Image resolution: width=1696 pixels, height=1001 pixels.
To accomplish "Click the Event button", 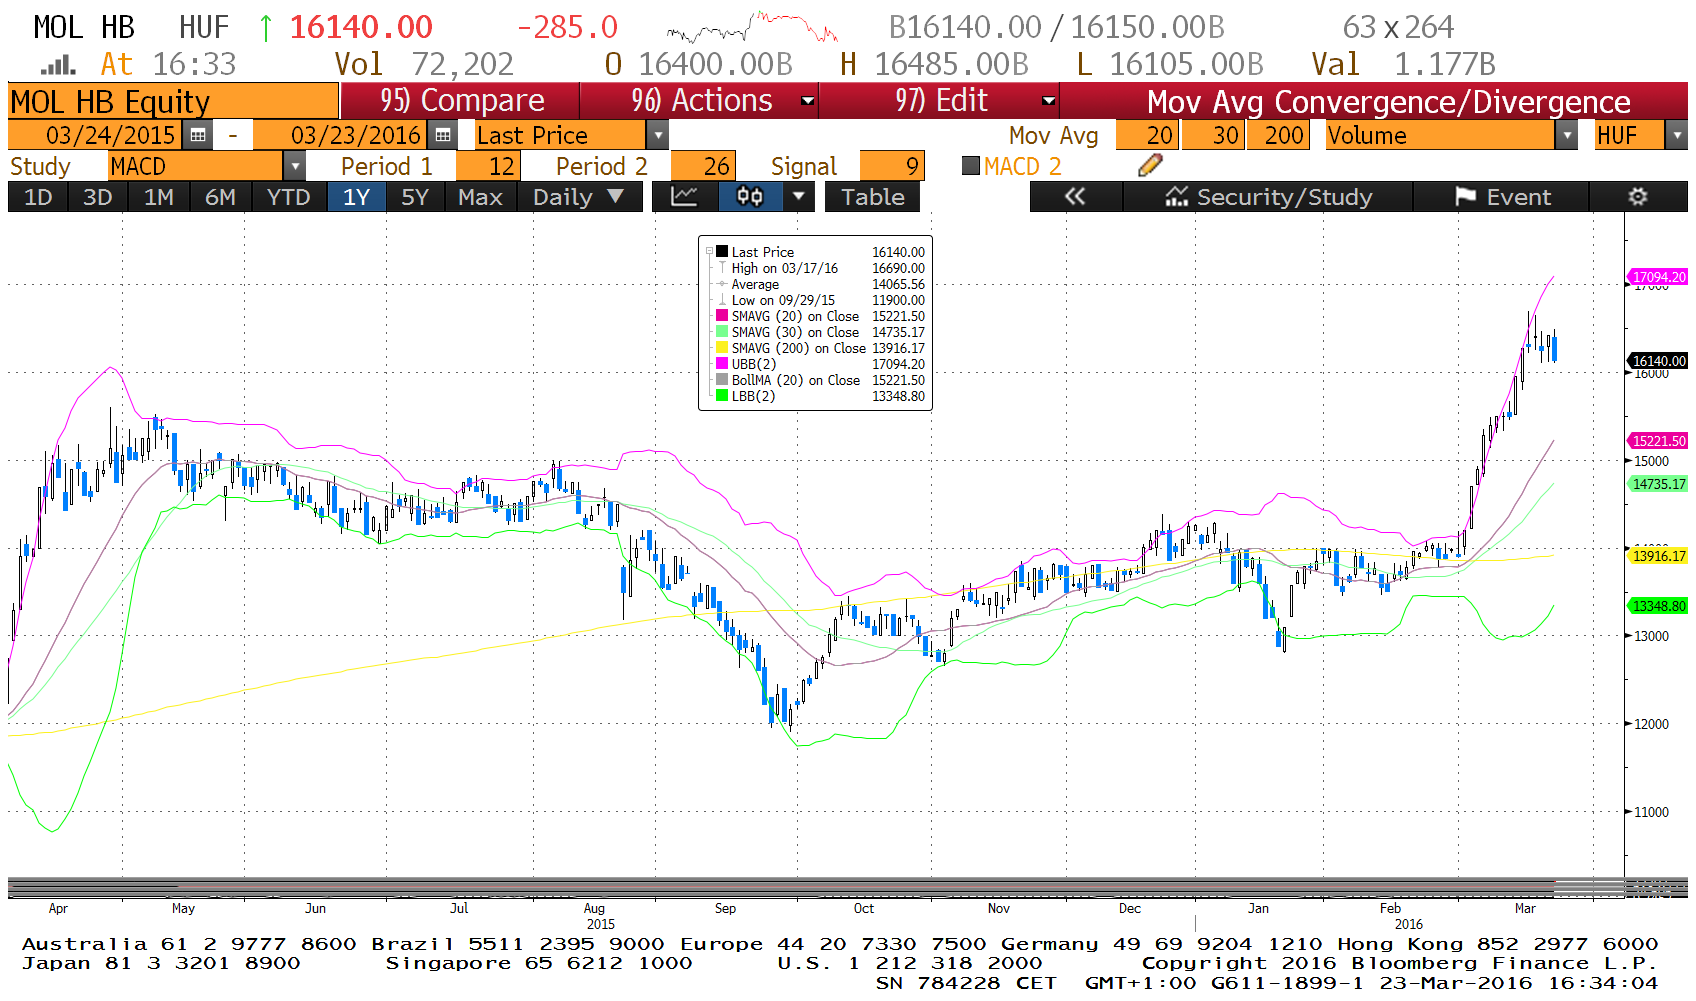I will [1502, 197].
